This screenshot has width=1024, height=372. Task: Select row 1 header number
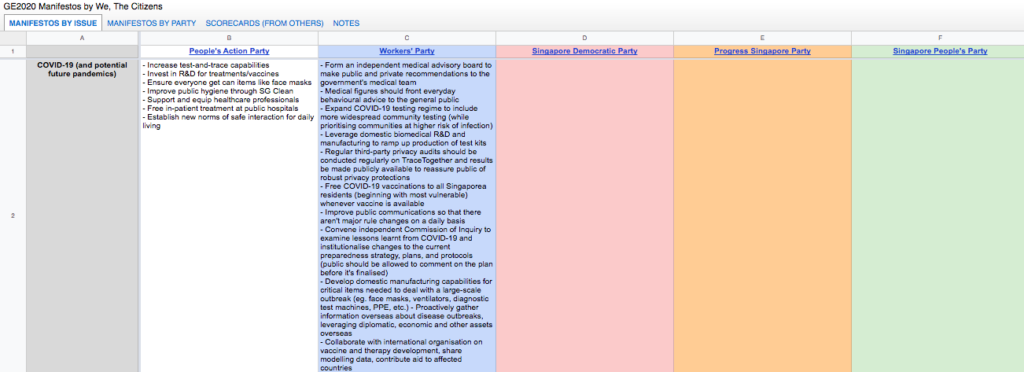pos(13,51)
